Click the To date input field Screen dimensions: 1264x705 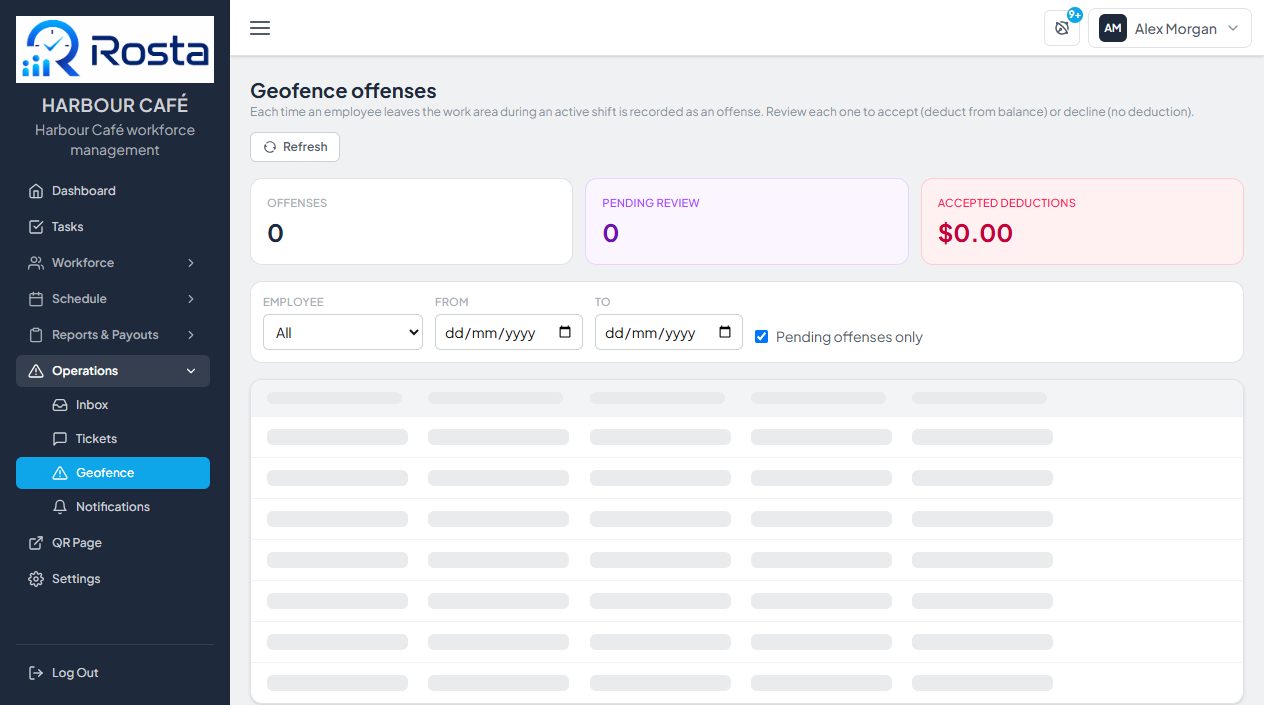(x=669, y=332)
